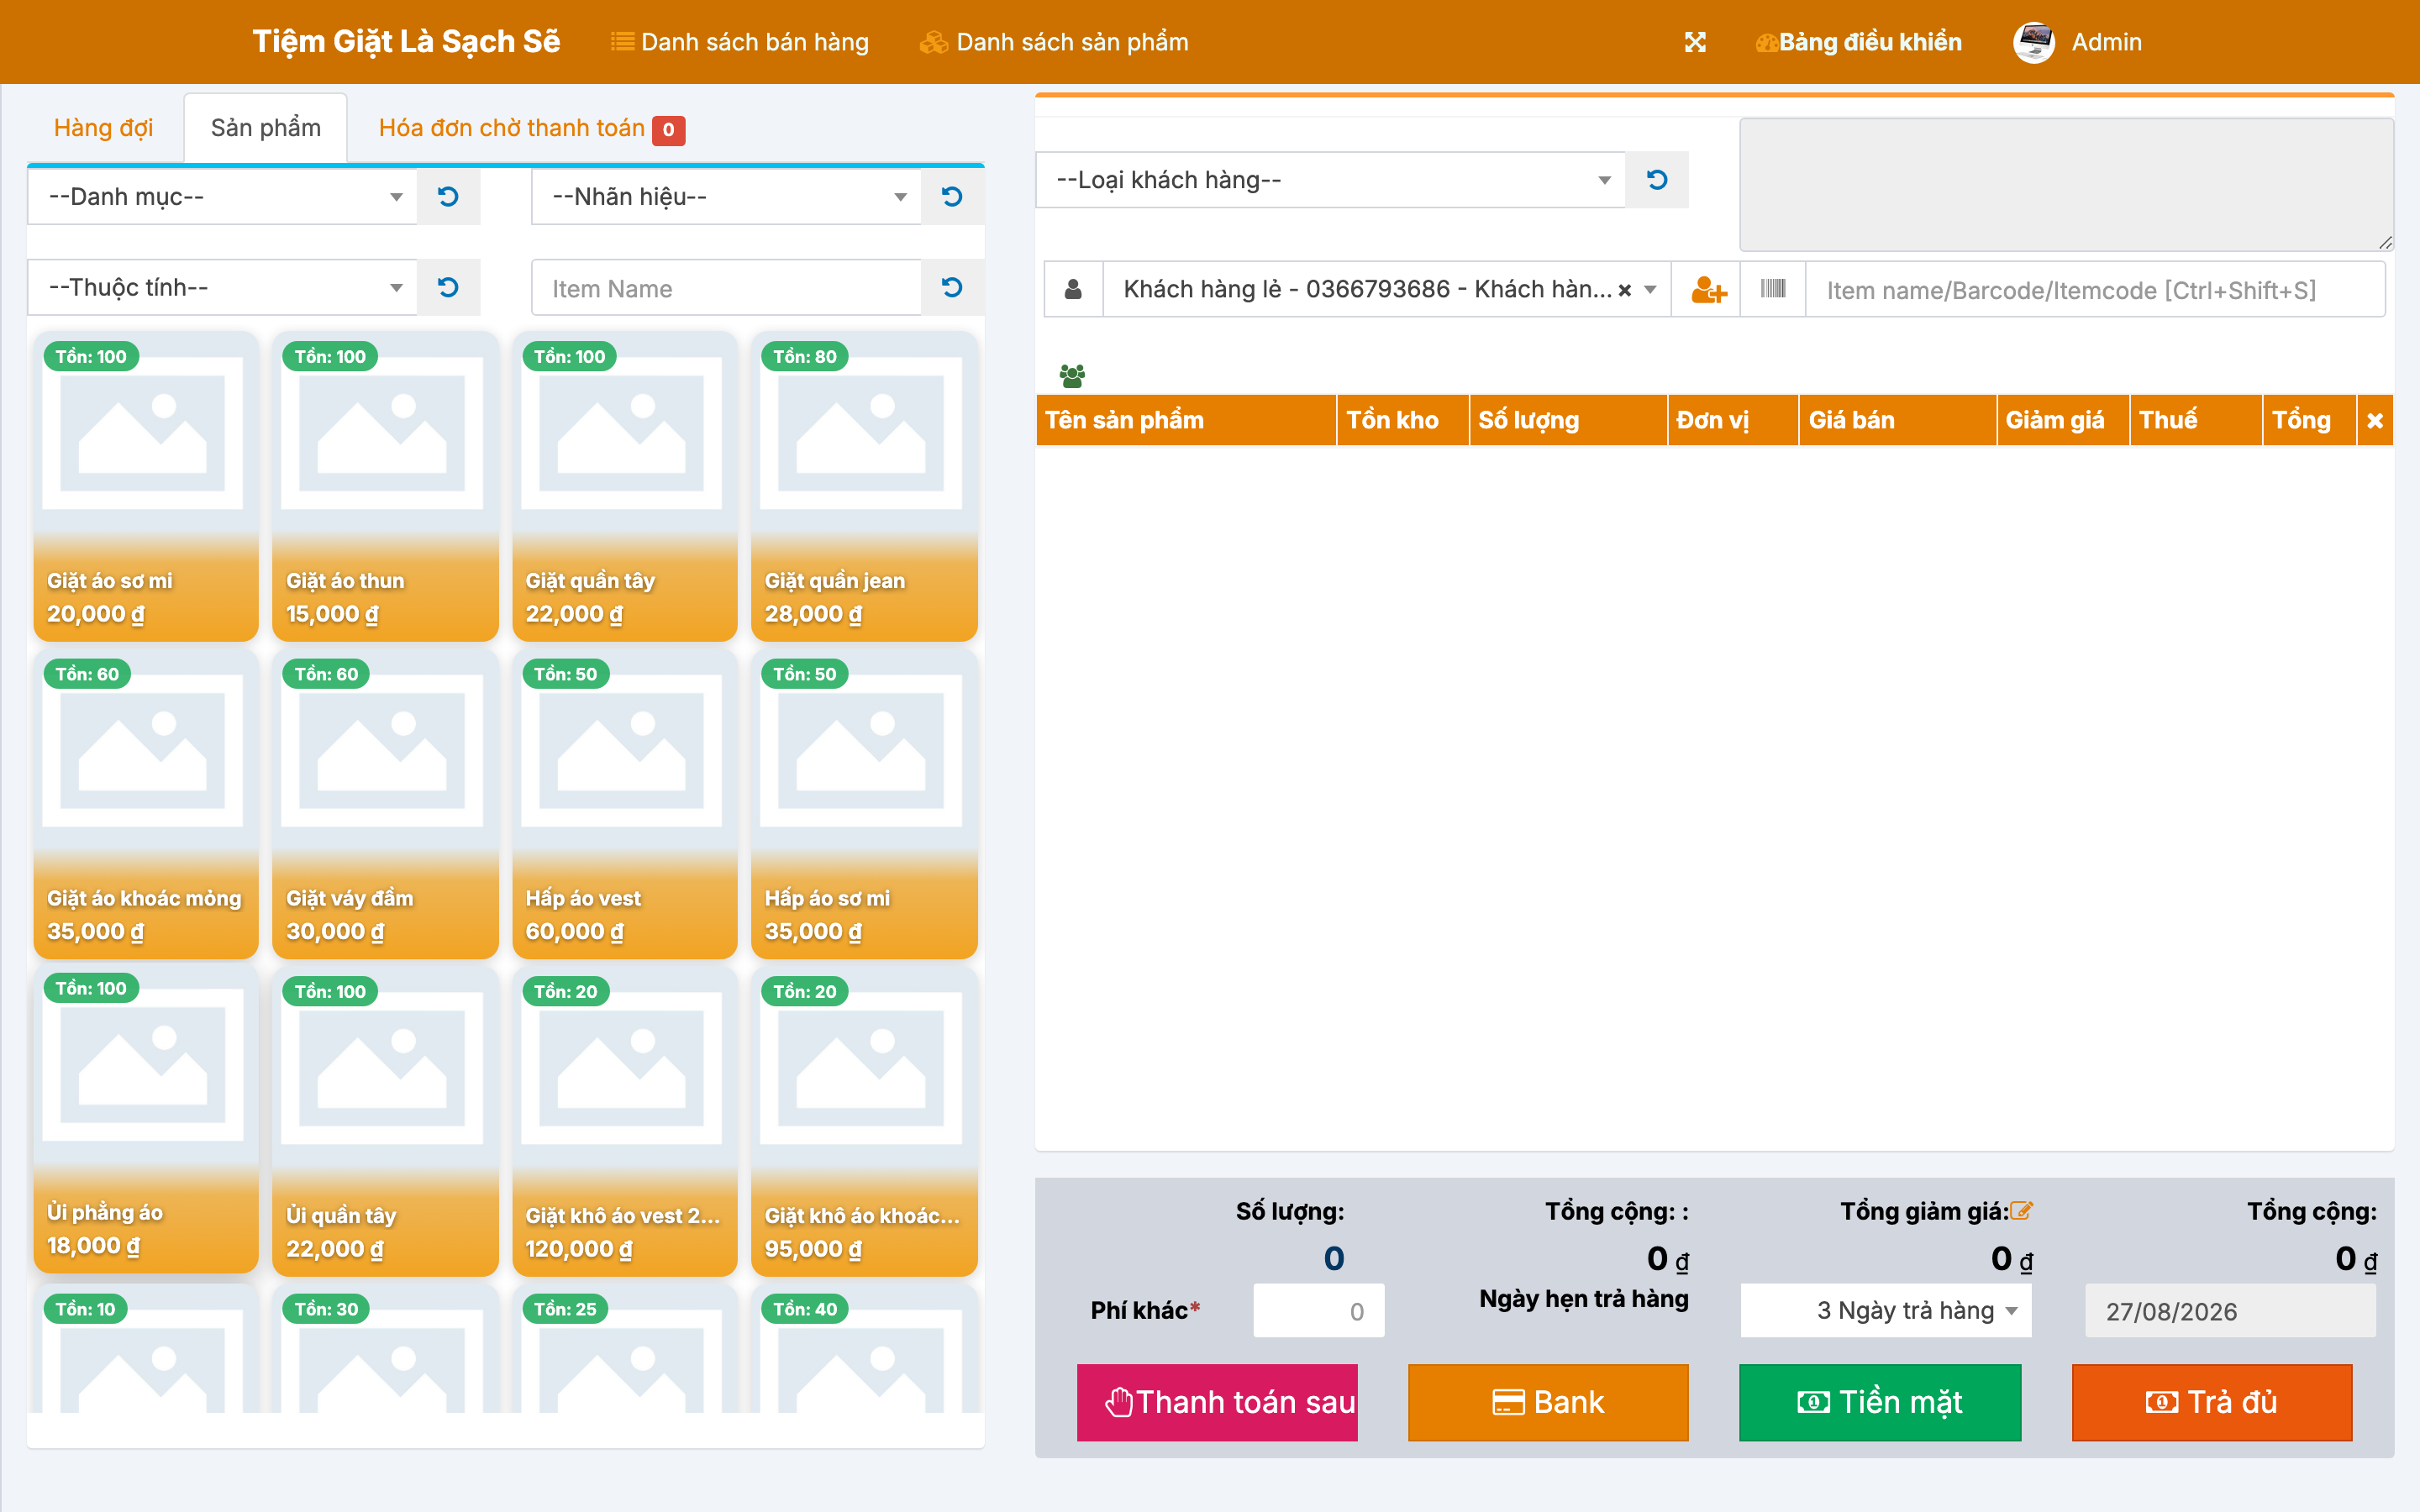
Task: Add Hấp áo sơ mi to cart
Action: (864, 805)
